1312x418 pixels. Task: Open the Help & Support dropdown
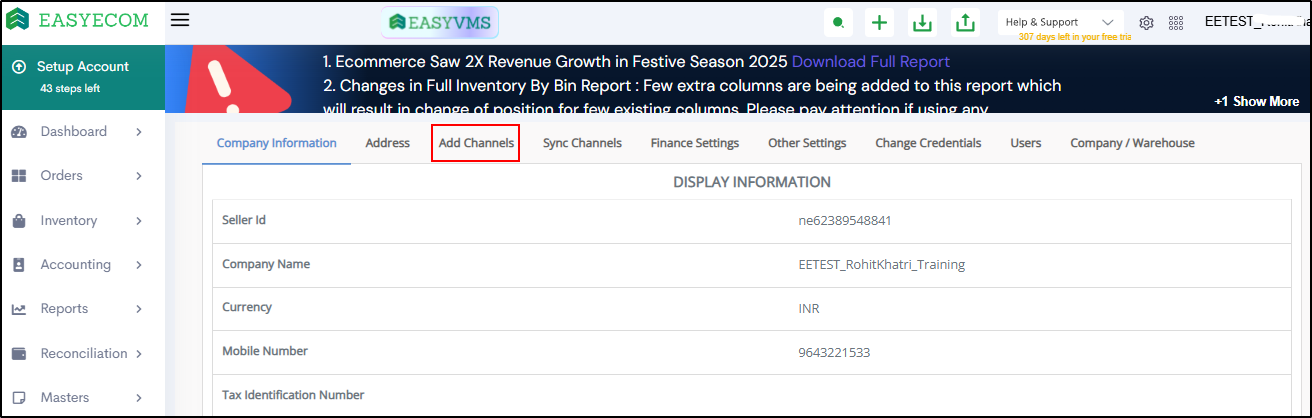point(1060,22)
